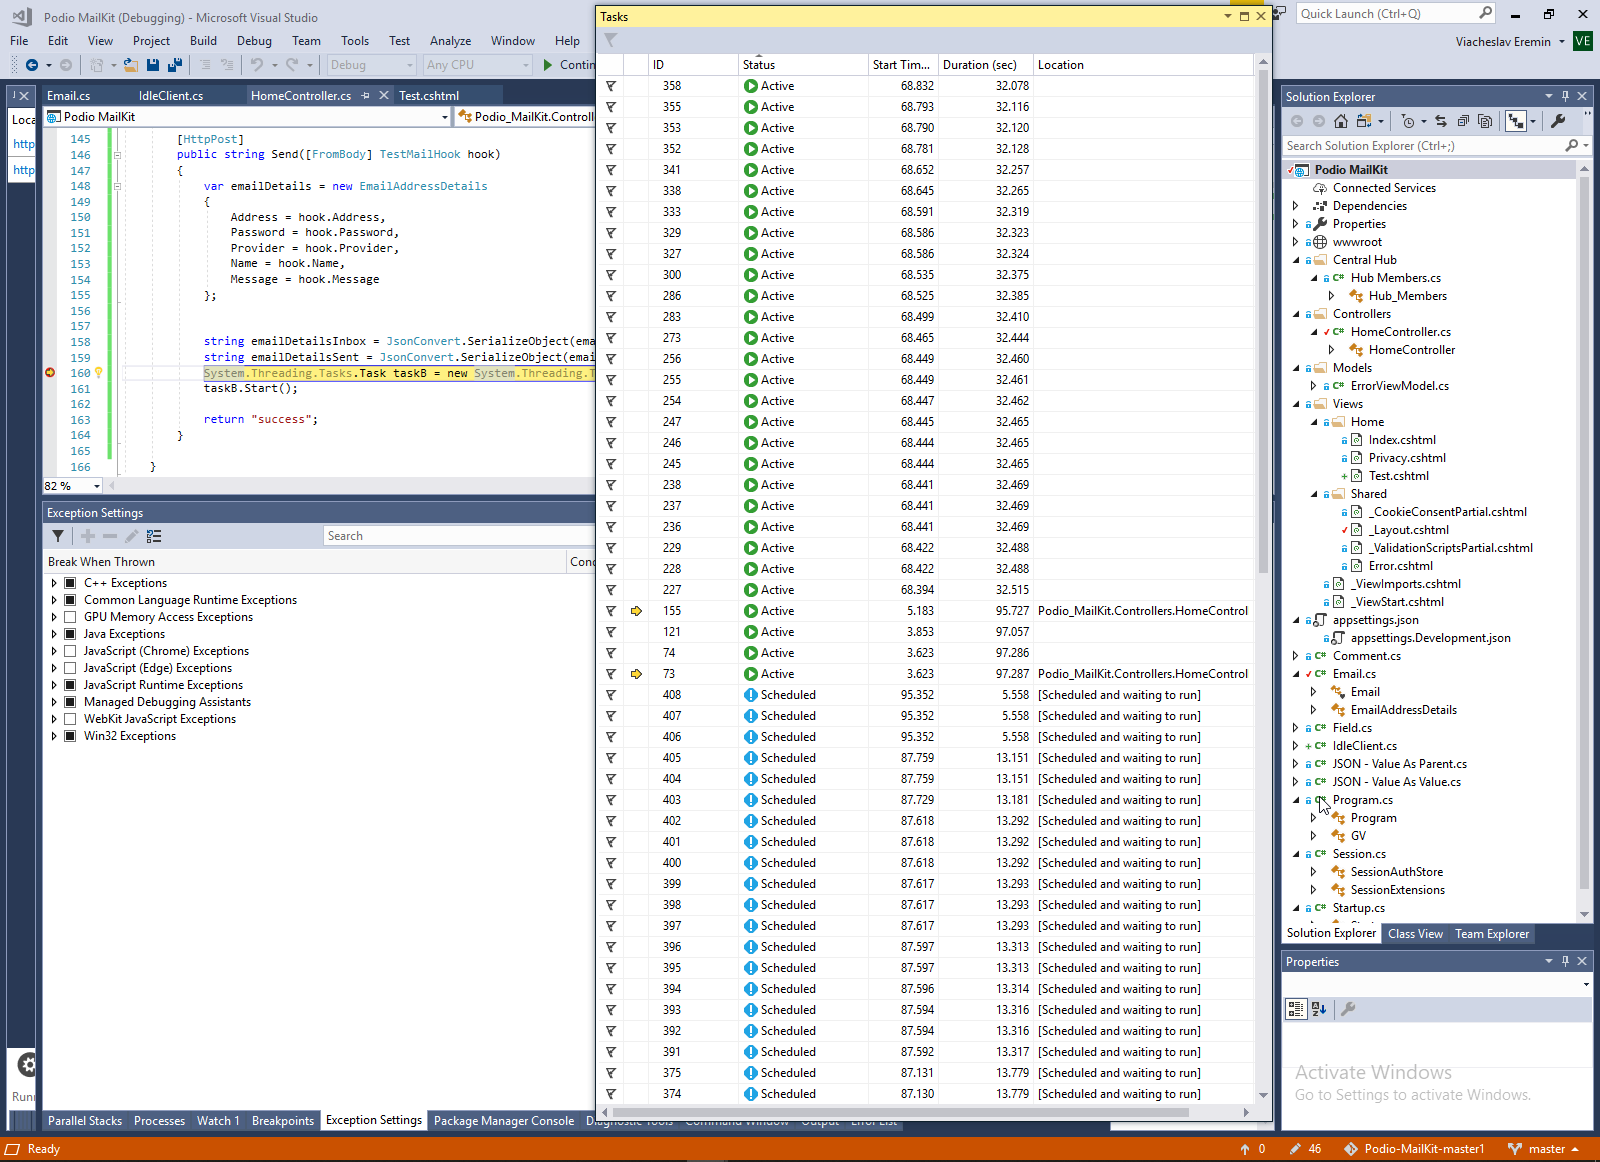Viewport: 1600px width, 1162px height.
Task: Click the Pending Changes Filter clock icon
Action: [x=1408, y=121]
